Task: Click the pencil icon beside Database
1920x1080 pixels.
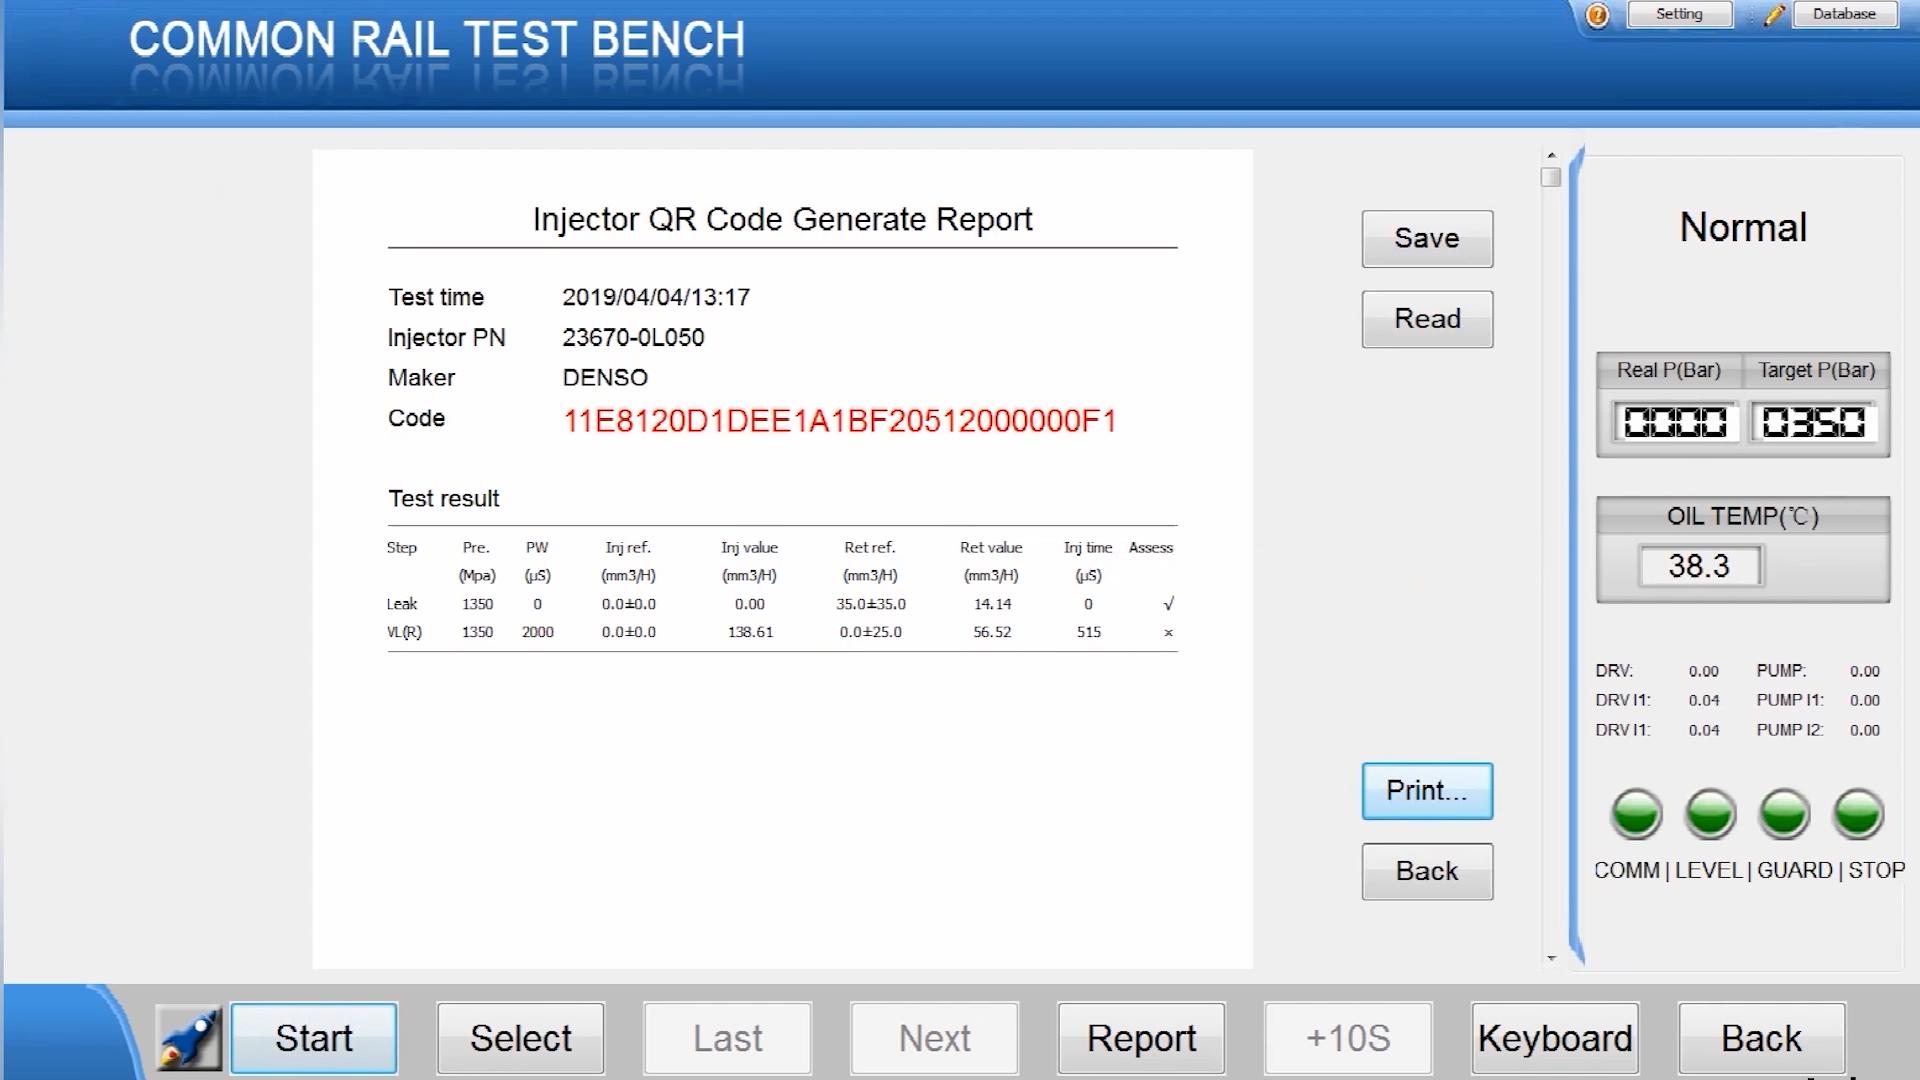Action: click(1774, 15)
